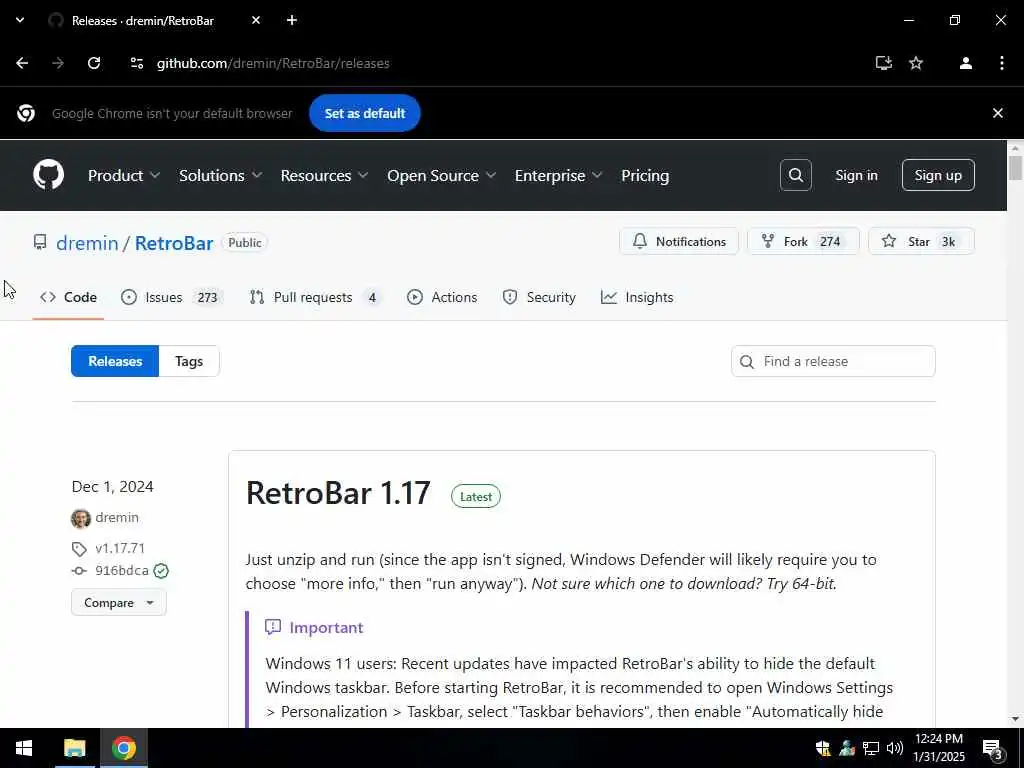Open the Chrome profile icon

click(966, 63)
